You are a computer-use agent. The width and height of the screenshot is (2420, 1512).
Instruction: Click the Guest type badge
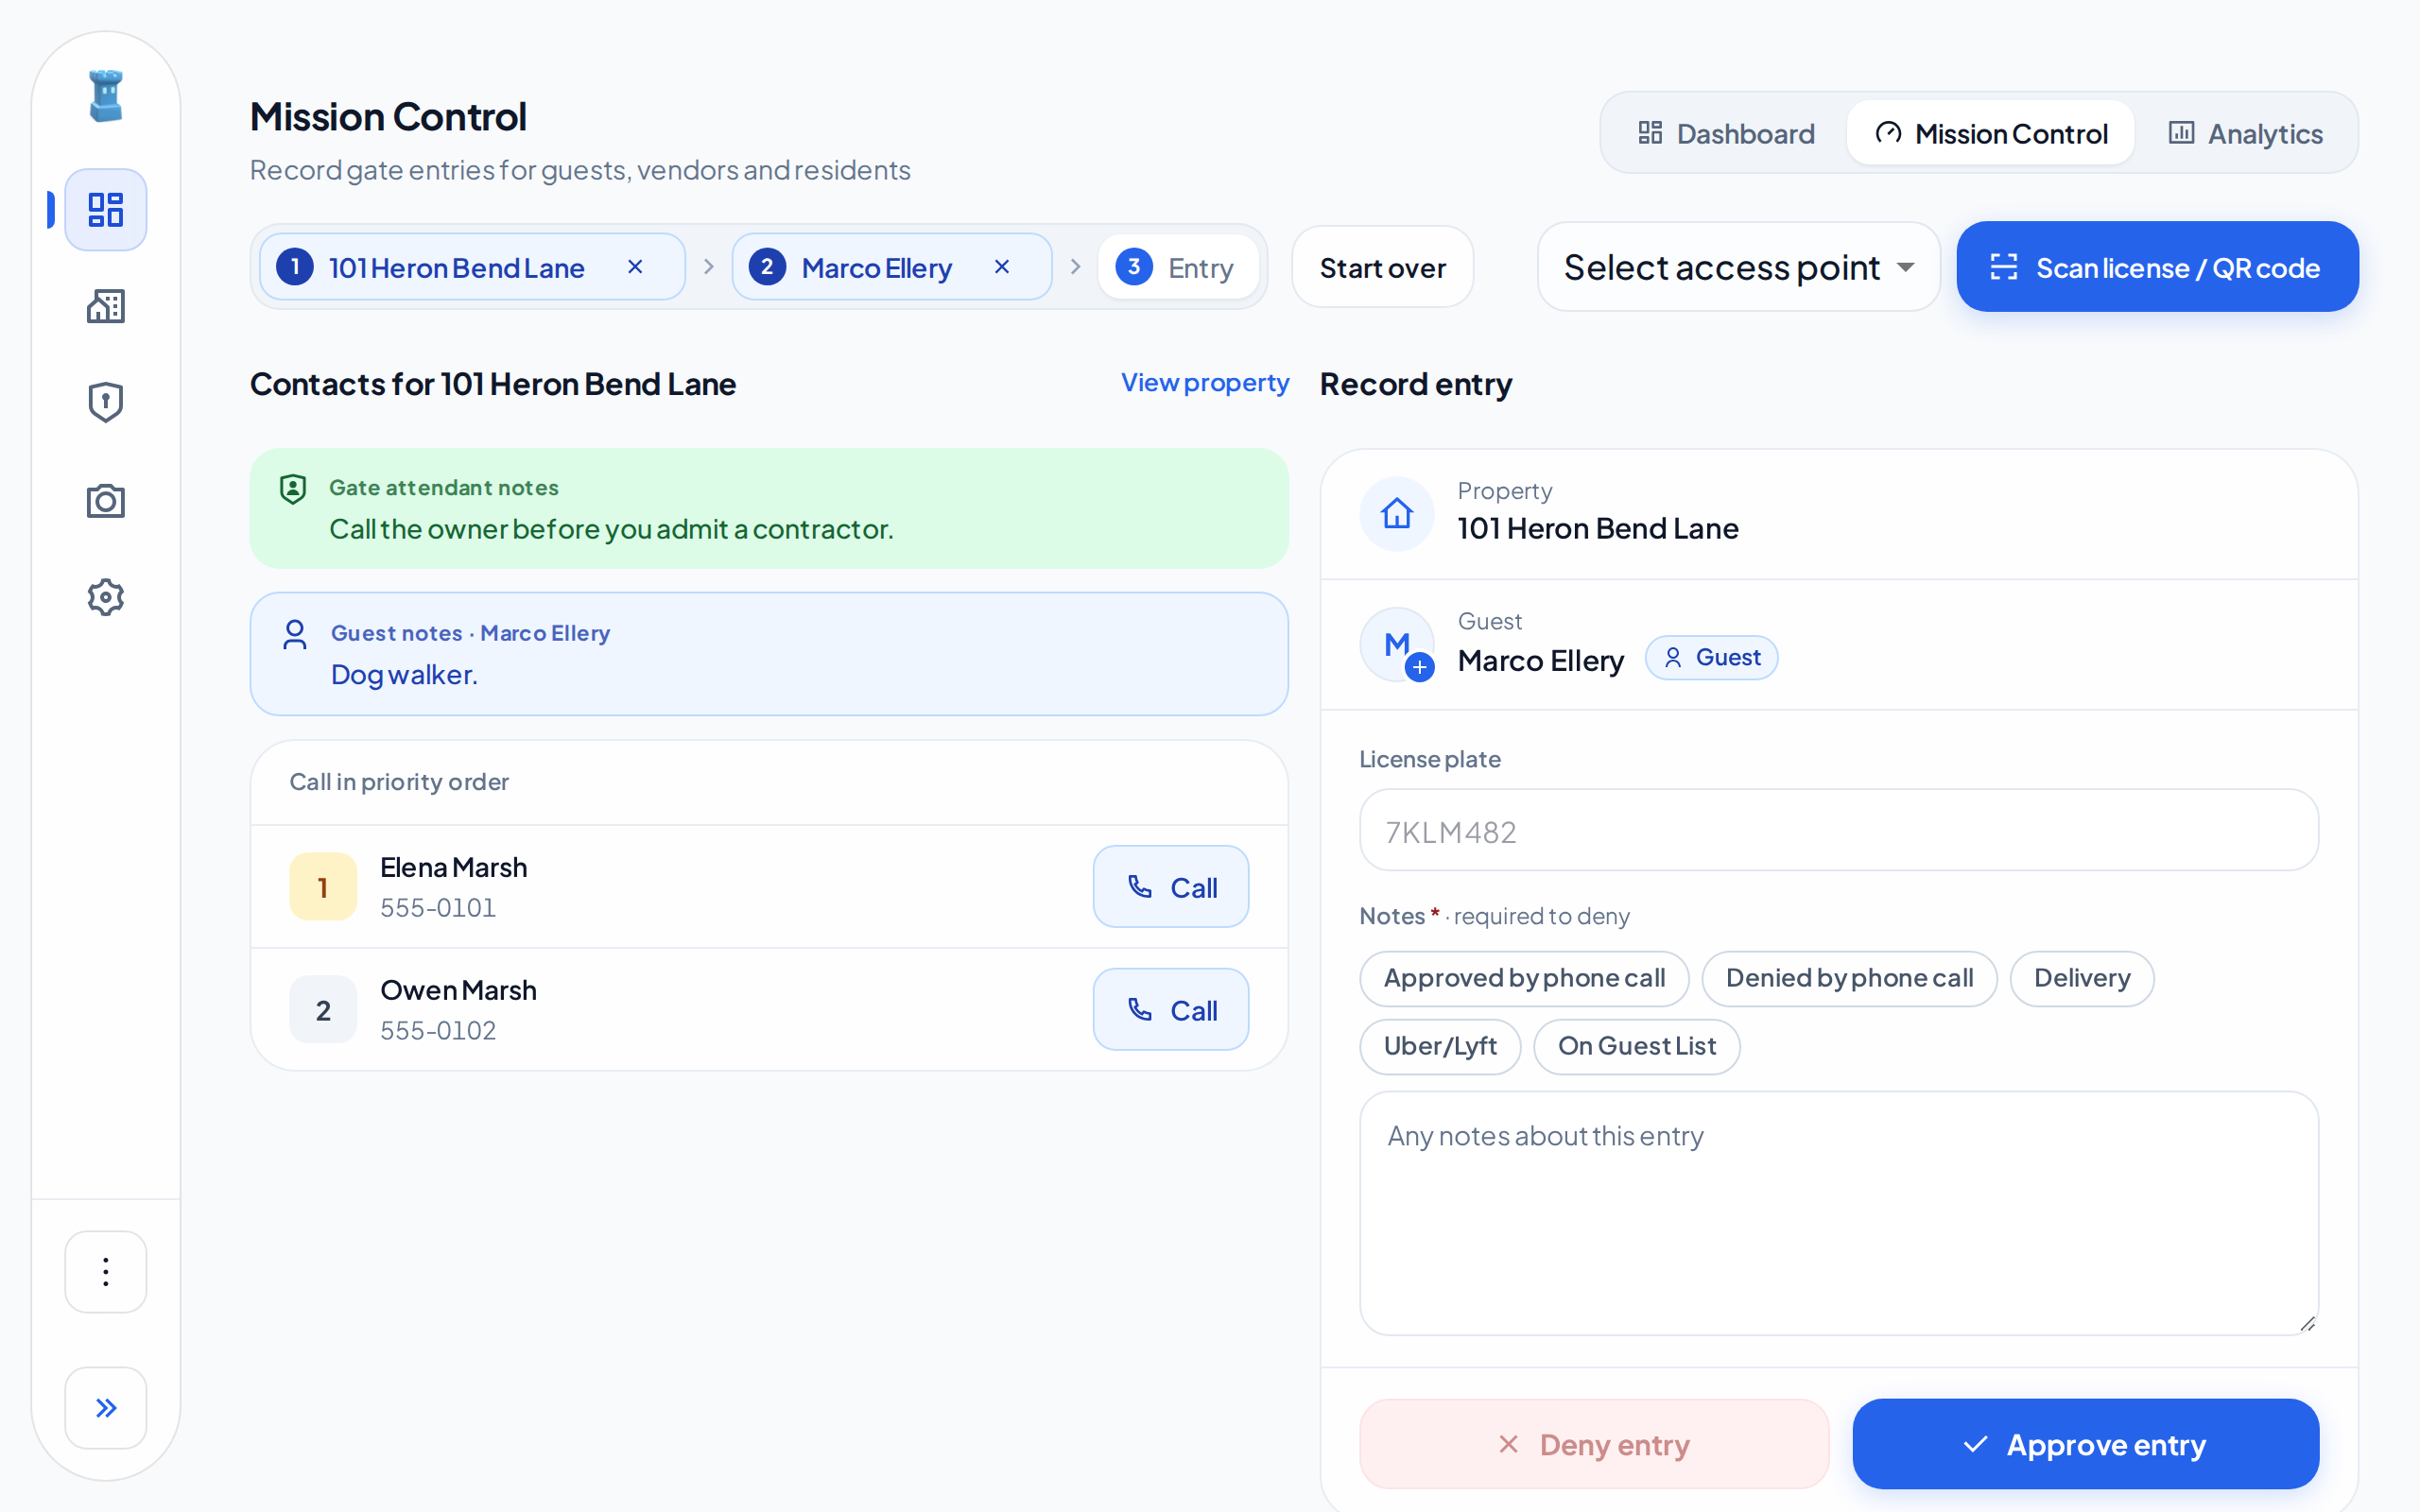1711,658
